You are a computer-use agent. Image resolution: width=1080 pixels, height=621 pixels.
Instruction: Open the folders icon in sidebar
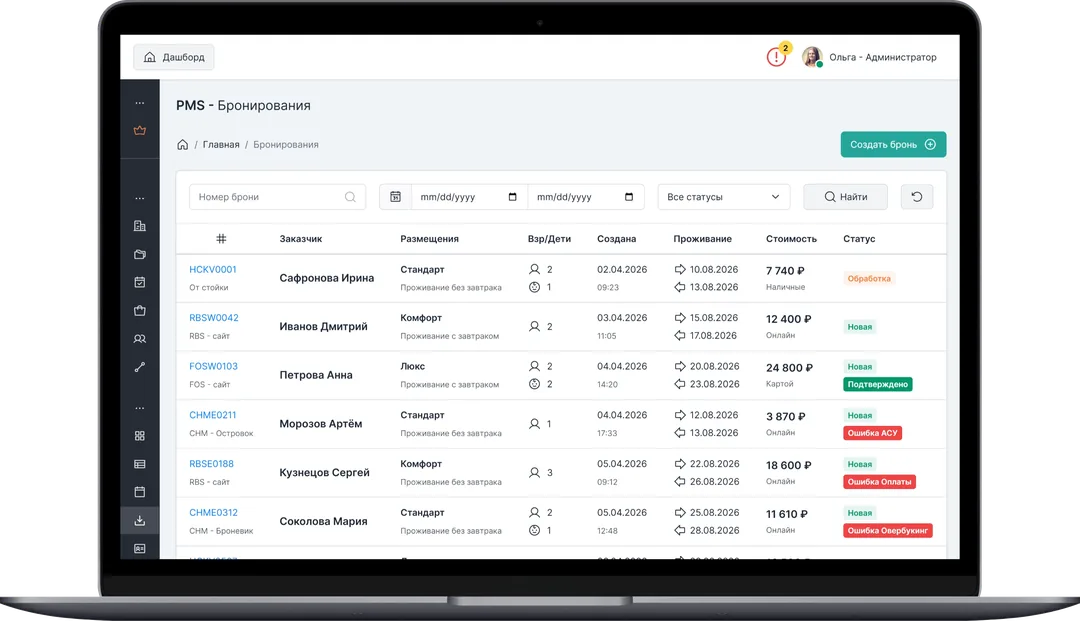[140, 254]
